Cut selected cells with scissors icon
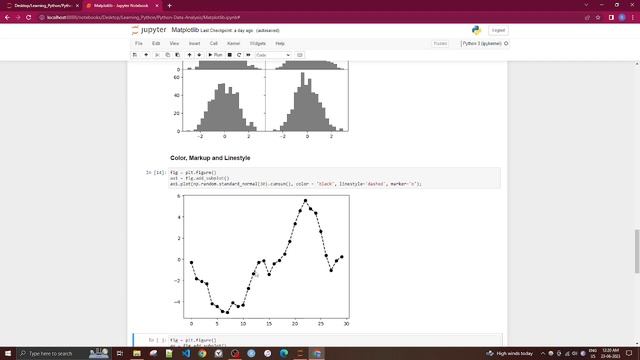 point(157,55)
